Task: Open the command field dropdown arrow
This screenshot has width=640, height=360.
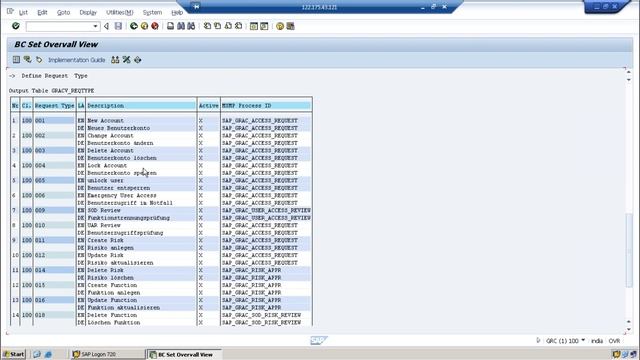Action: coord(95,26)
